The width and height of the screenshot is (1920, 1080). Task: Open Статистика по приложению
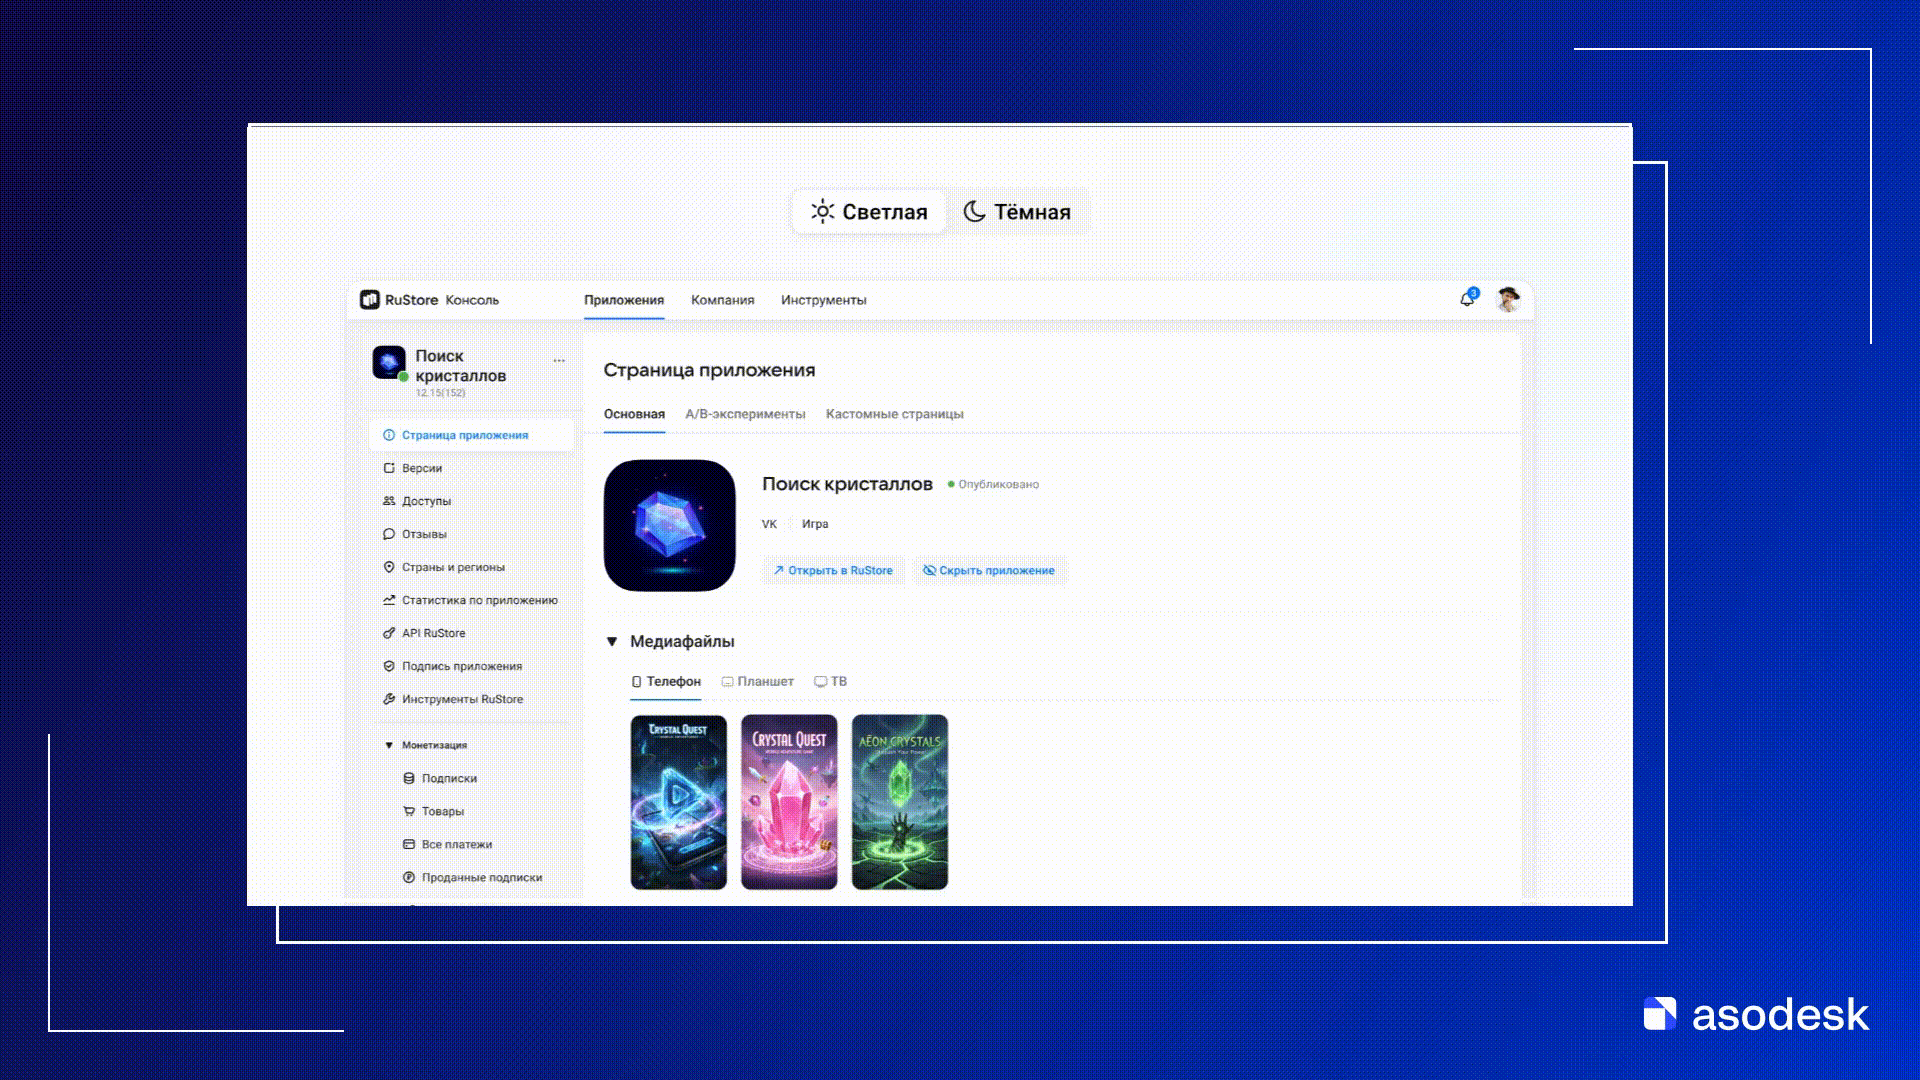click(x=479, y=600)
